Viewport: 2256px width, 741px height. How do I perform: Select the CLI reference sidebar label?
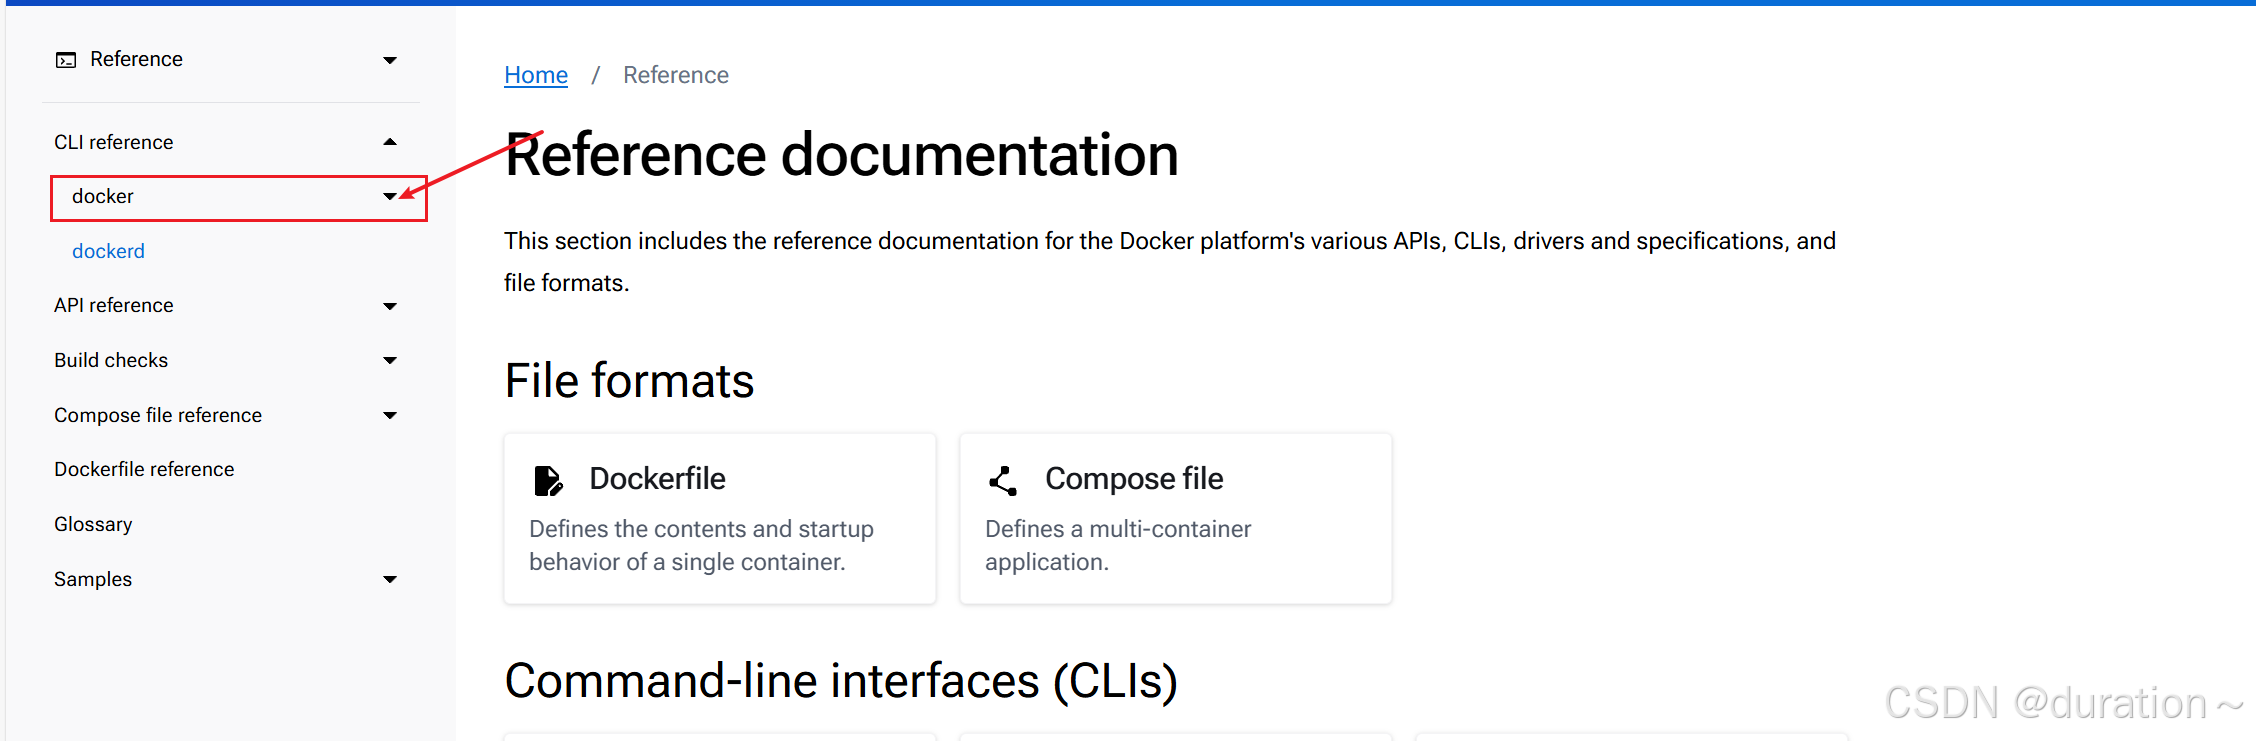(114, 142)
